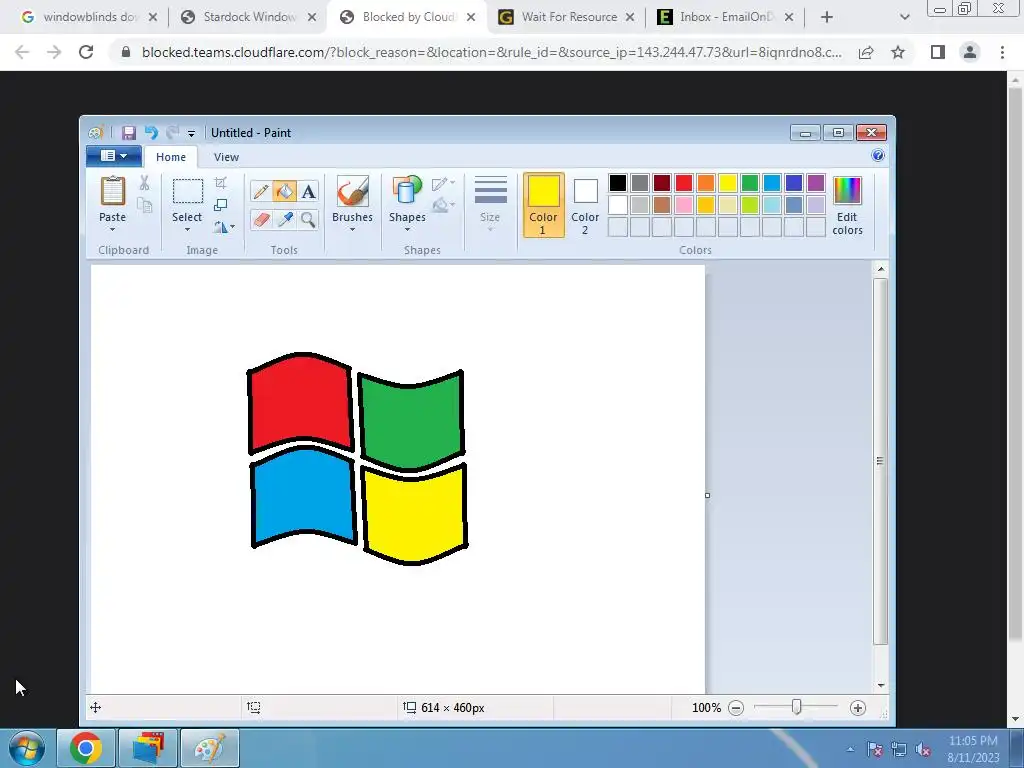The height and width of the screenshot is (768, 1024).
Task: Activate Color 1 selector
Action: [543, 205]
